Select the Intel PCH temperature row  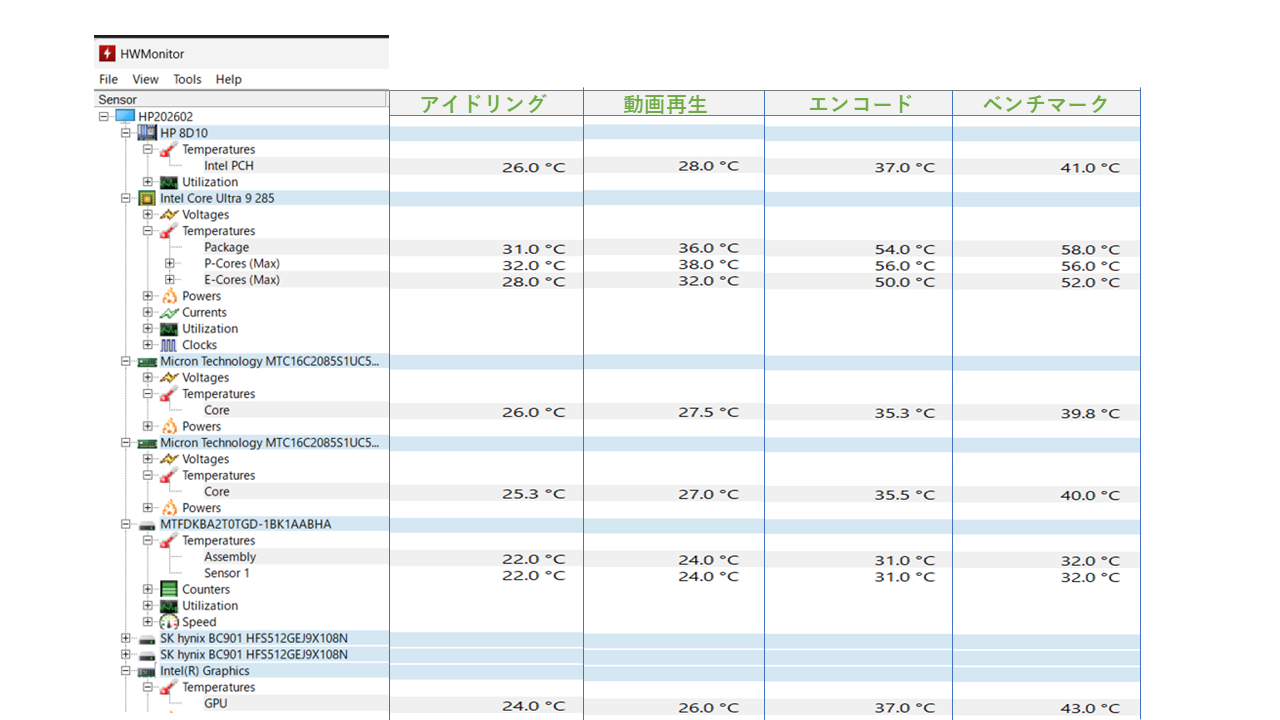coord(229,166)
